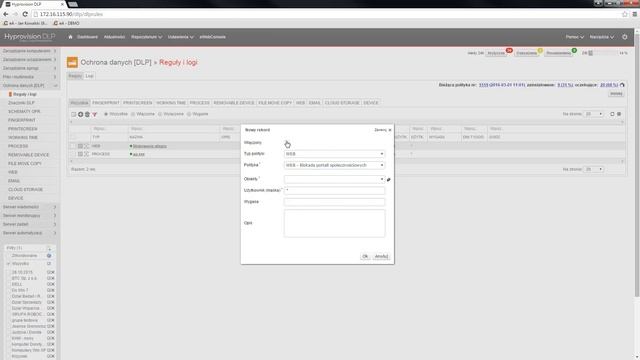Click the Ostrzeżenia alerts button
Image resolution: width=640 pixels, height=360 pixels.
(x=527, y=53)
